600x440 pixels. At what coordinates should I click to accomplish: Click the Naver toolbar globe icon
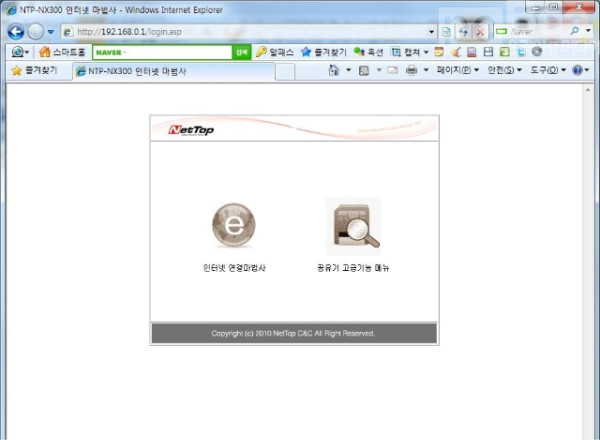pos(17,52)
